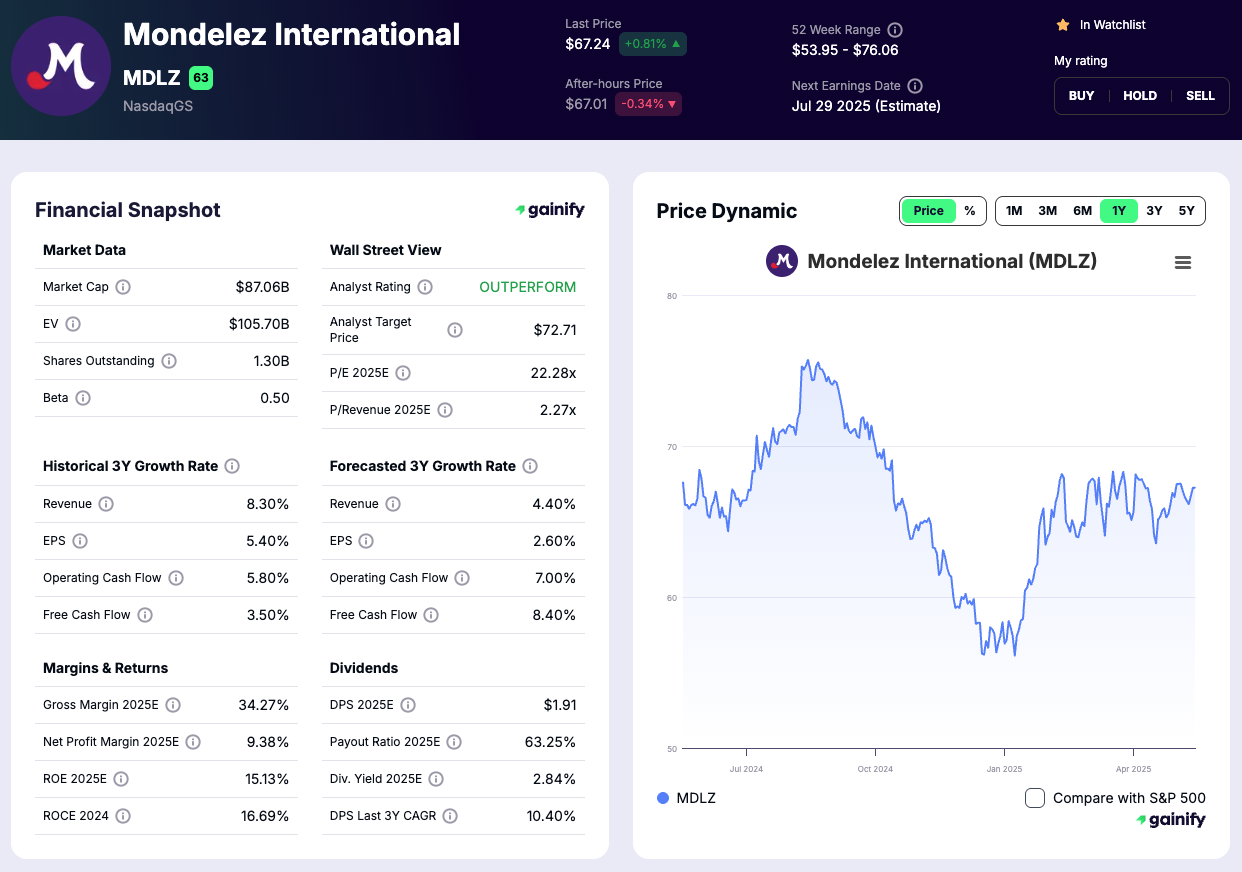The image size is (1242, 872).
Task: Click the 22.28x P/E value
Action: click(x=554, y=373)
